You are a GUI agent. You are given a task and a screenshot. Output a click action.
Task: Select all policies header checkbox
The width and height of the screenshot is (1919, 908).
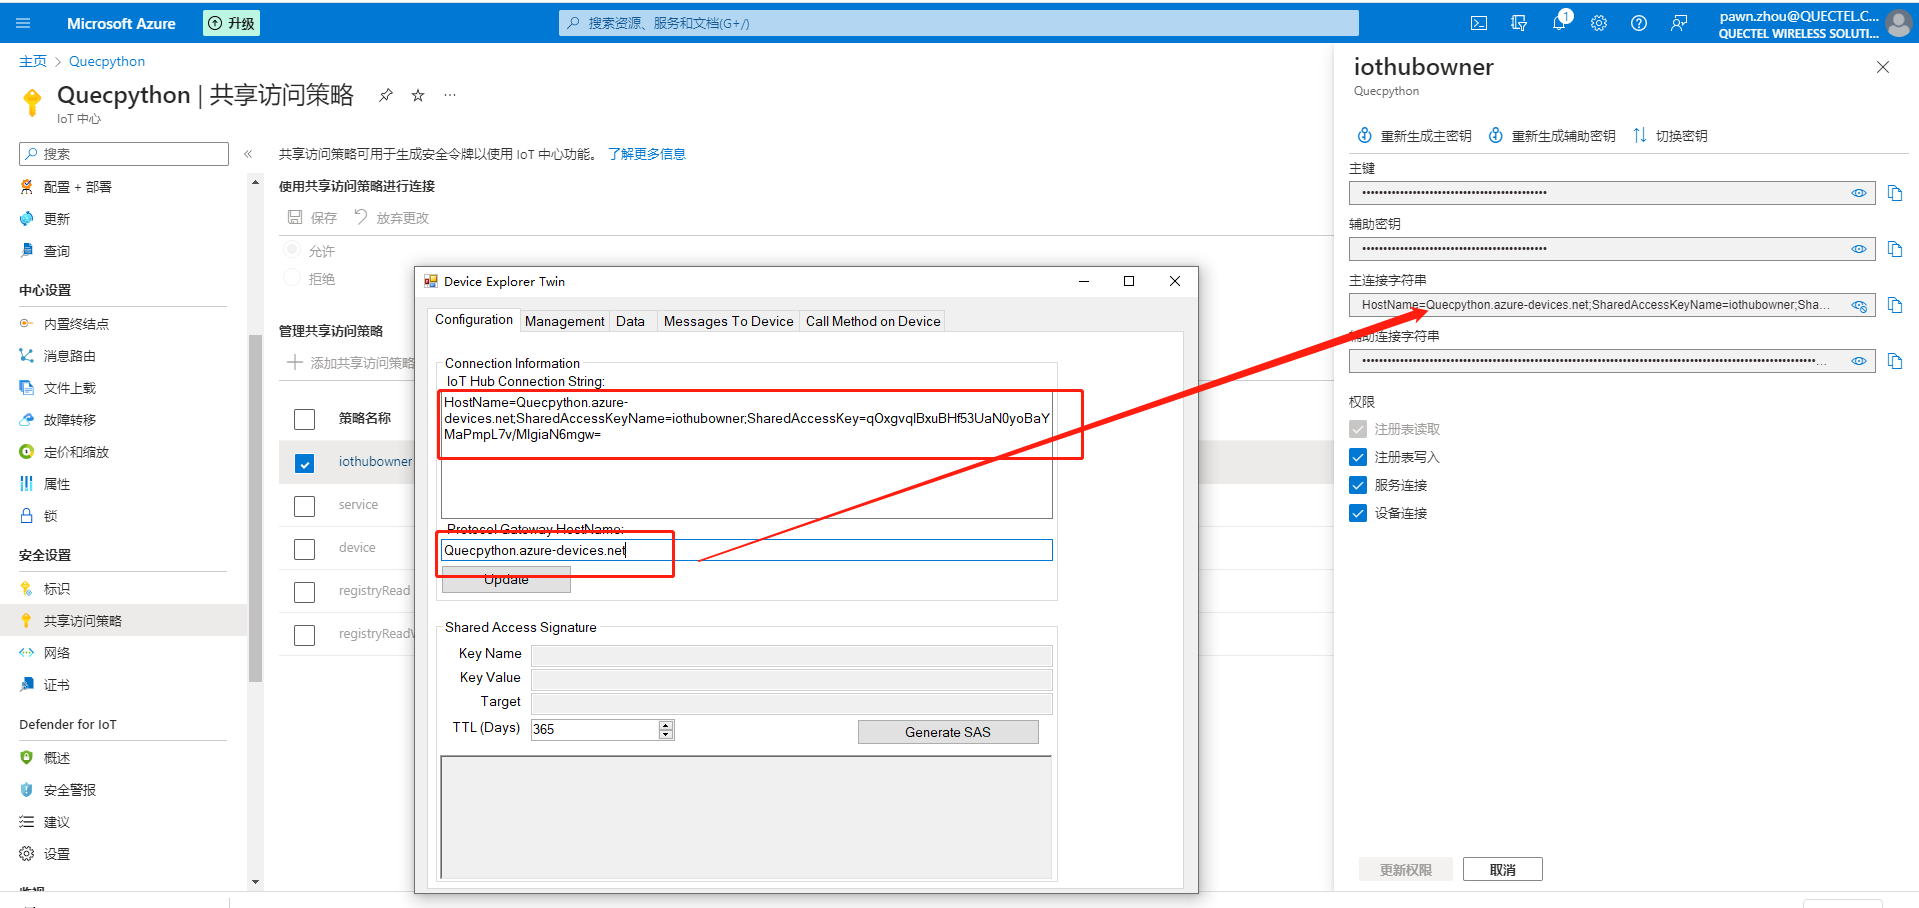305,419
